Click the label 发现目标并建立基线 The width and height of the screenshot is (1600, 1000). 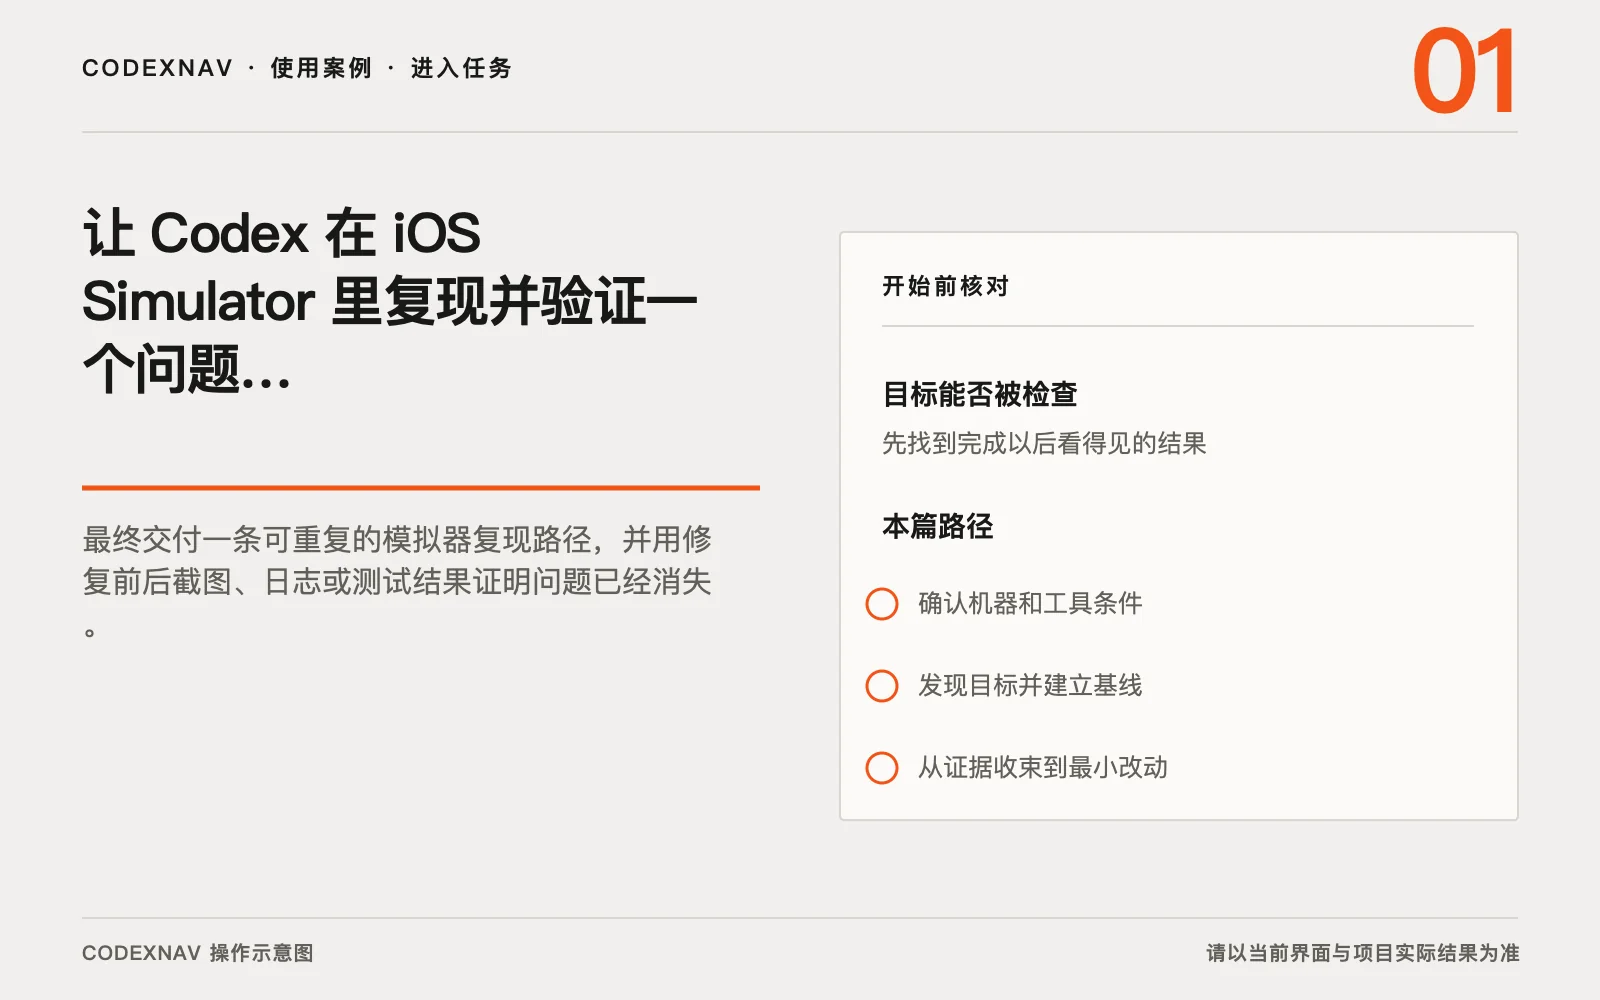pyautogui.click(x=1030, y=686)
